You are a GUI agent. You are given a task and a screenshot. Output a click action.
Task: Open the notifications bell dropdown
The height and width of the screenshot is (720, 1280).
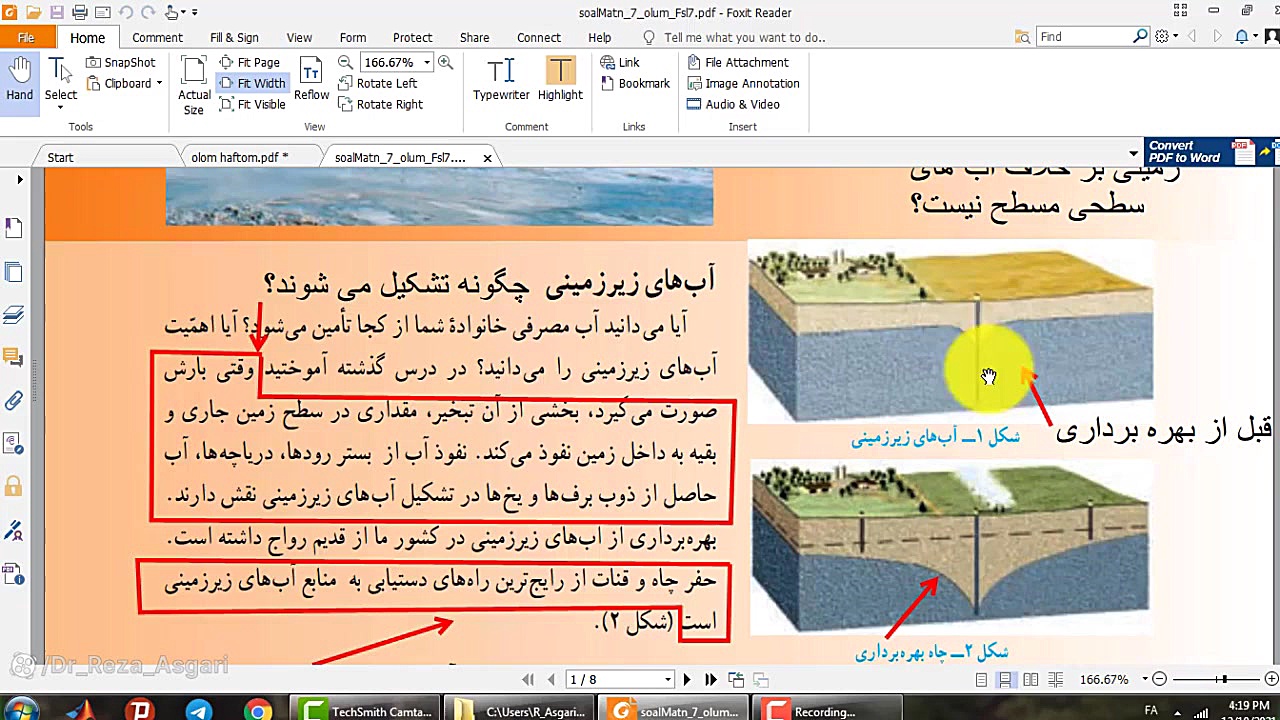(1246, 36)
